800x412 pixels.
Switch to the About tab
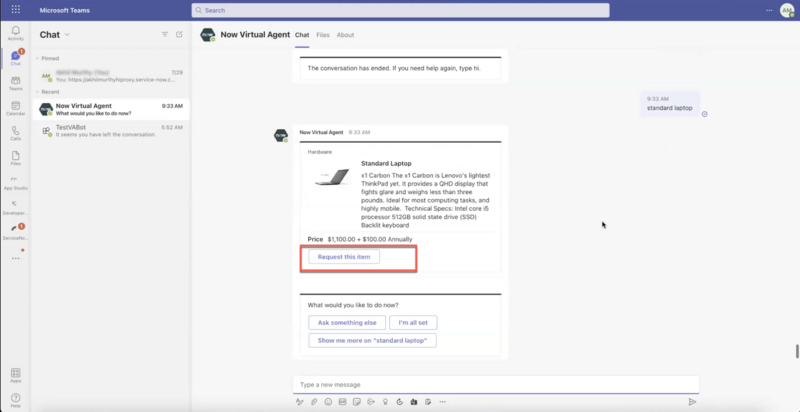(345, 35)
